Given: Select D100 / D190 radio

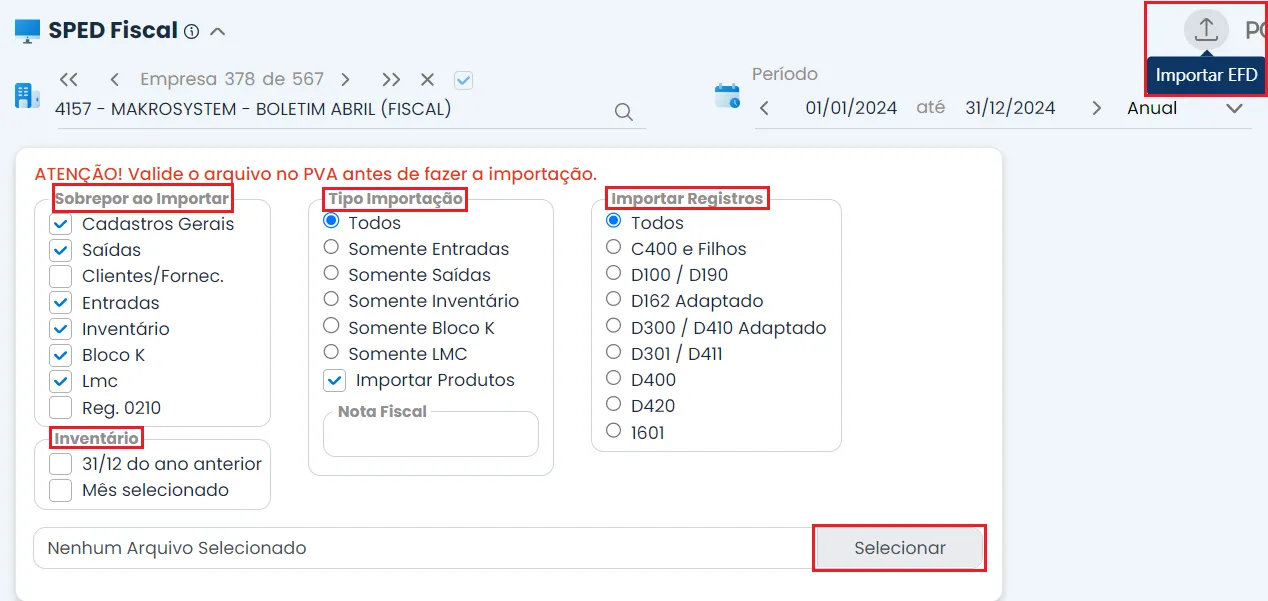Looking at the screenshot, I should click(x=614, y=273).
